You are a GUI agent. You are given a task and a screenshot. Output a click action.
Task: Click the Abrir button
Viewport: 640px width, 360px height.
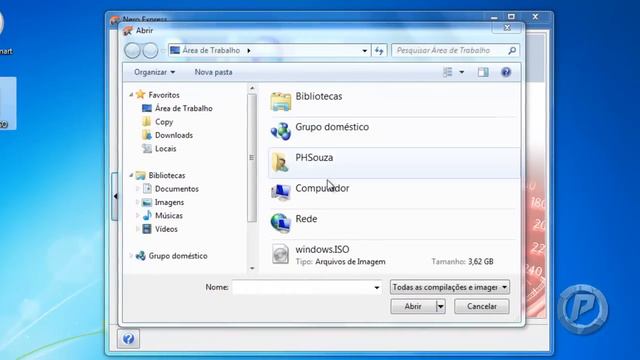tap(413, 306)
